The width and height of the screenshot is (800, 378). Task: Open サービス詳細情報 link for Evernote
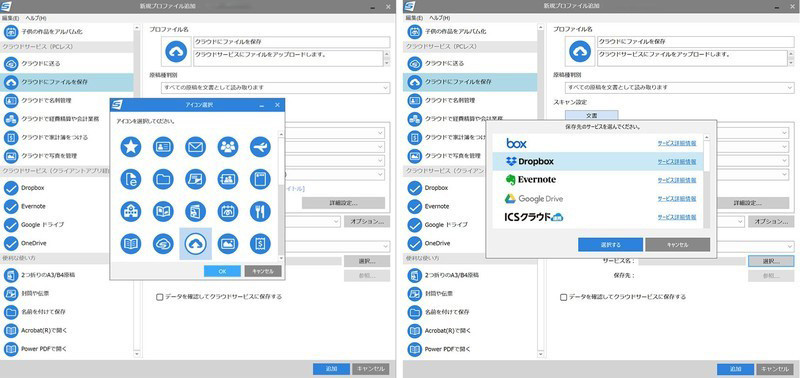(x=677, y=180)
